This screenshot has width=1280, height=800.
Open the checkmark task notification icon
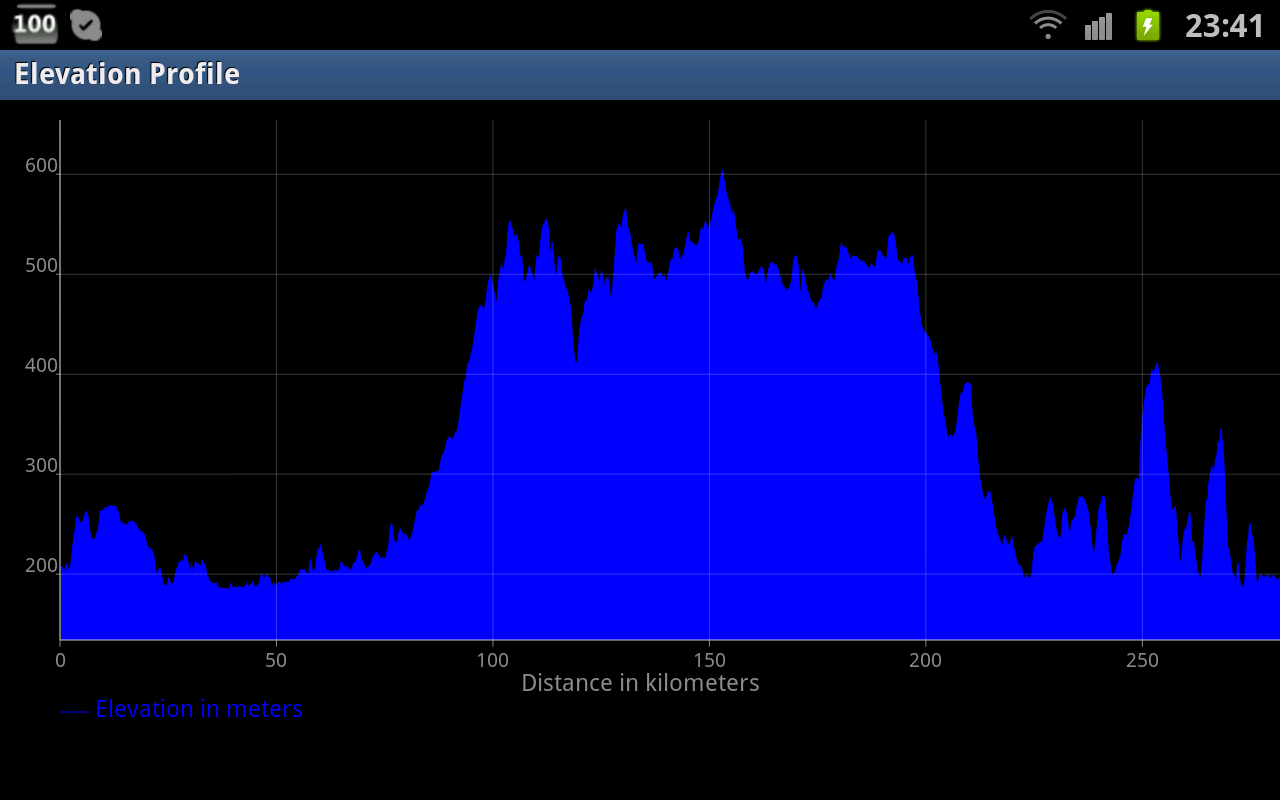point(87,25)
